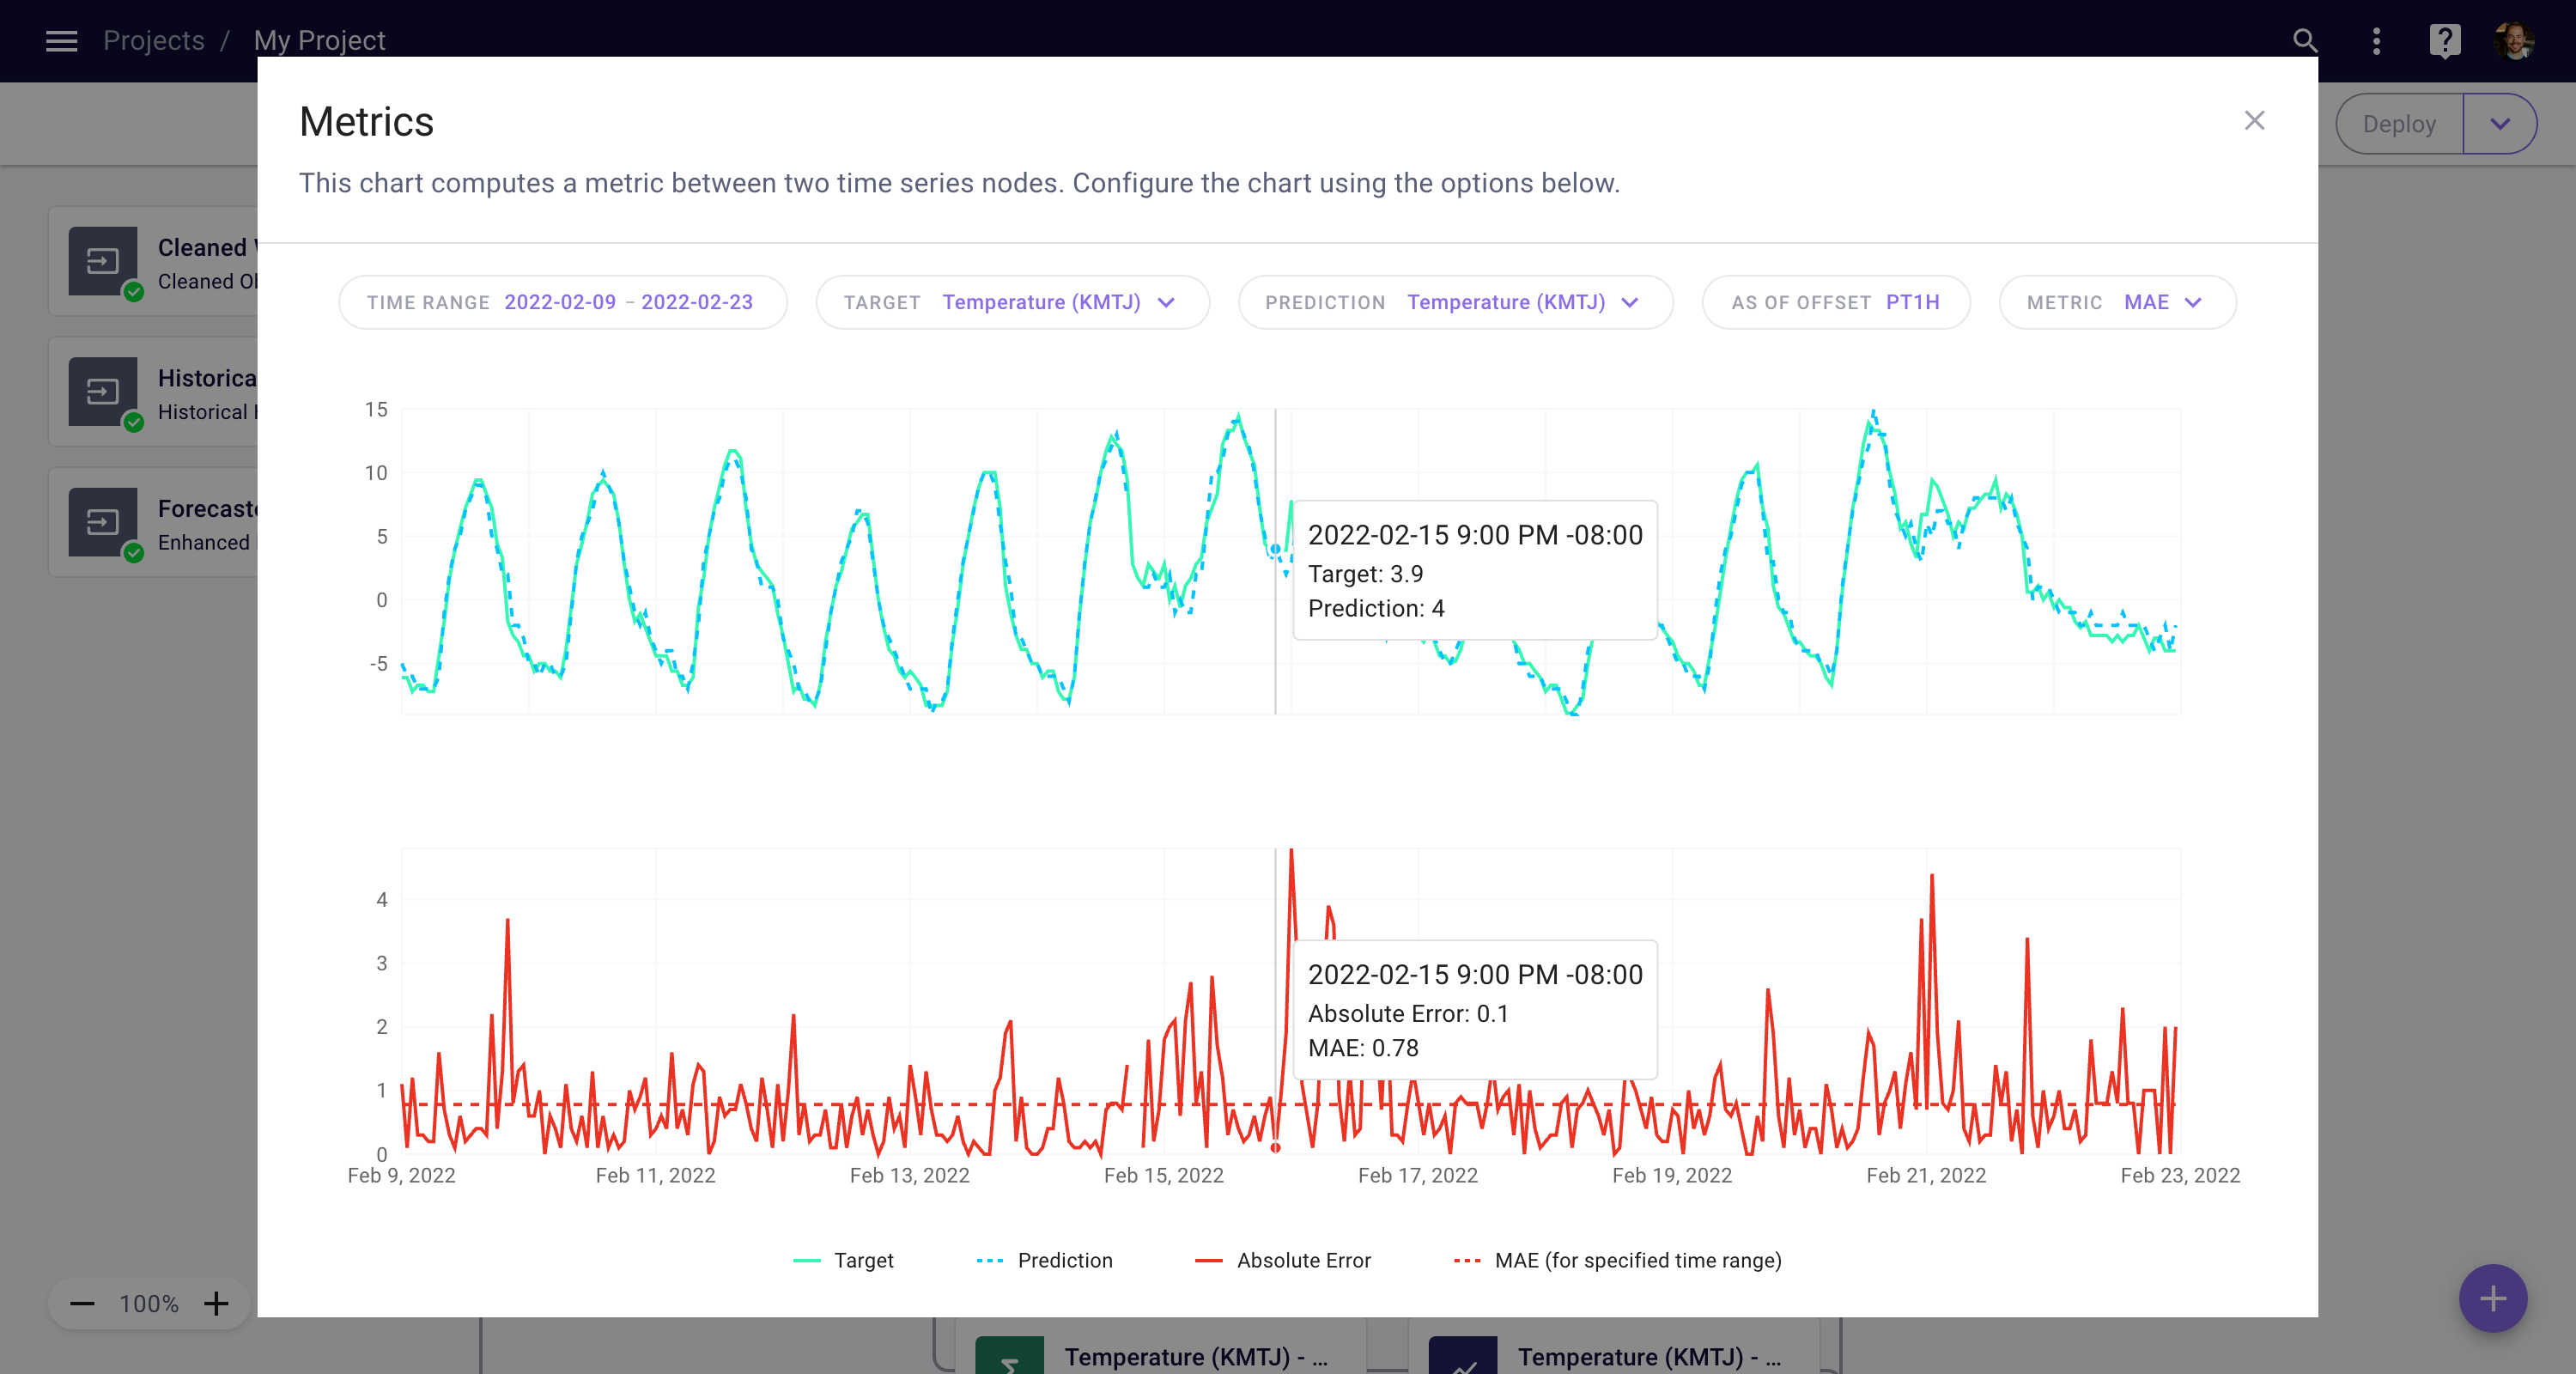Click the My Project breadcrumb
The image size is (2576, 1374).
pos(319,41)
